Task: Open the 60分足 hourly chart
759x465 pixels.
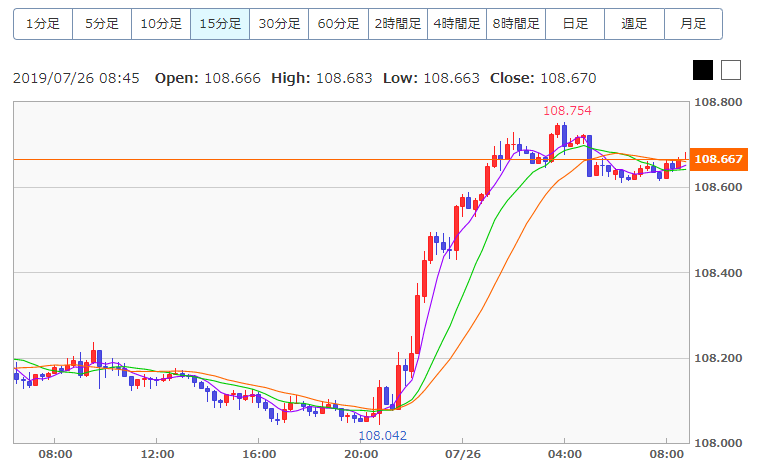Action: pyautogui.click(x=338, y=24)
